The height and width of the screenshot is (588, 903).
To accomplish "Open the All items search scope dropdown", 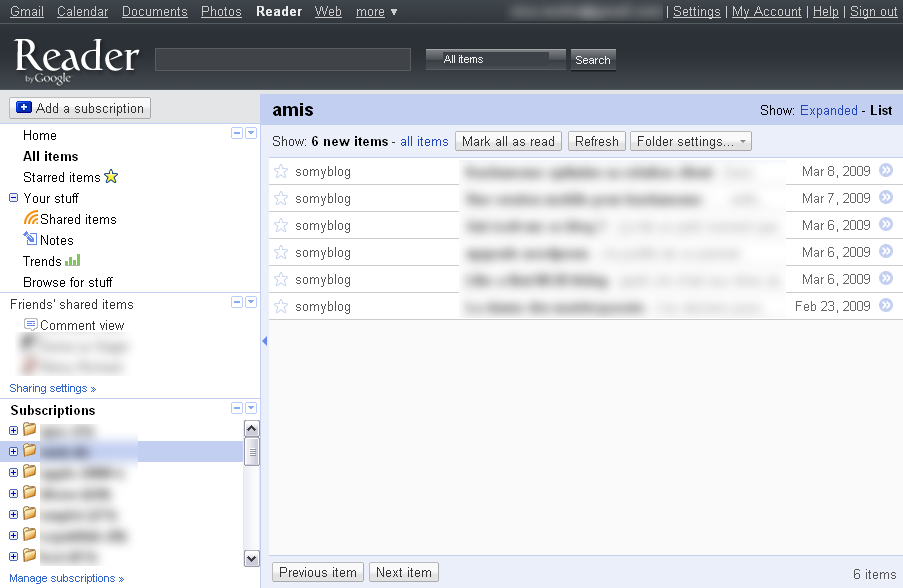I will (496, 59).
